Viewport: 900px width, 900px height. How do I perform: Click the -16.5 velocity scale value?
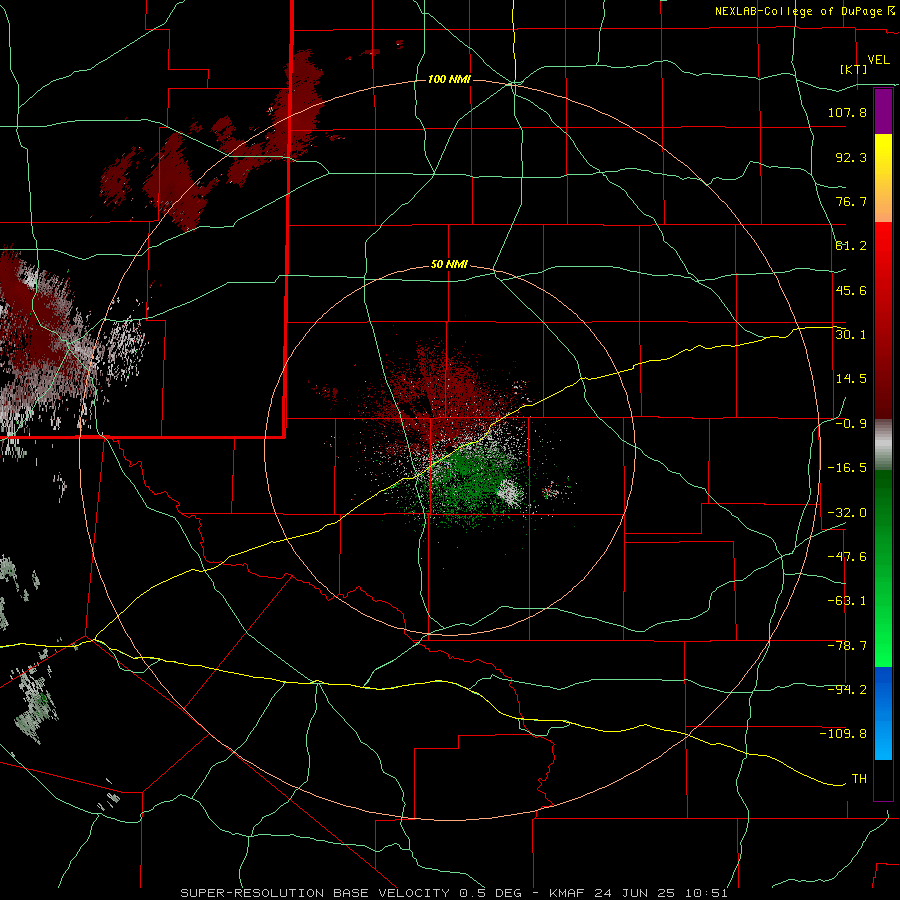847,468
